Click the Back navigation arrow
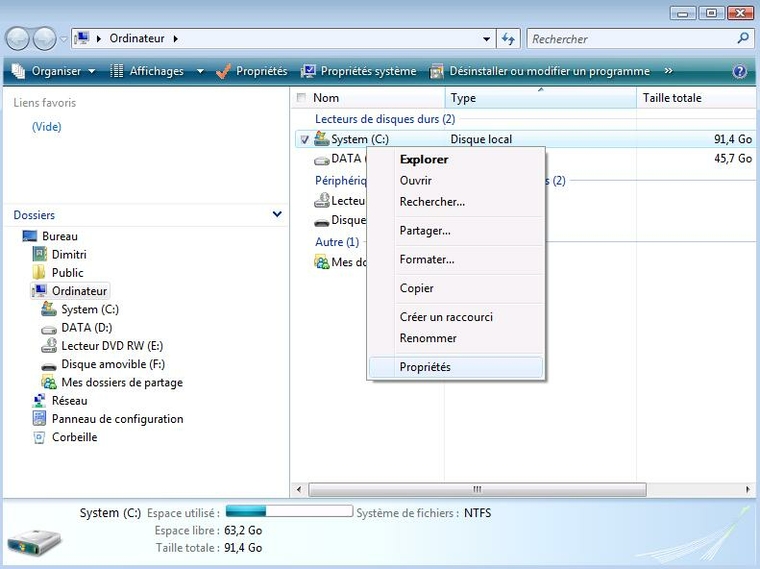This screenshot has width=760, height=569. [18, 38]
